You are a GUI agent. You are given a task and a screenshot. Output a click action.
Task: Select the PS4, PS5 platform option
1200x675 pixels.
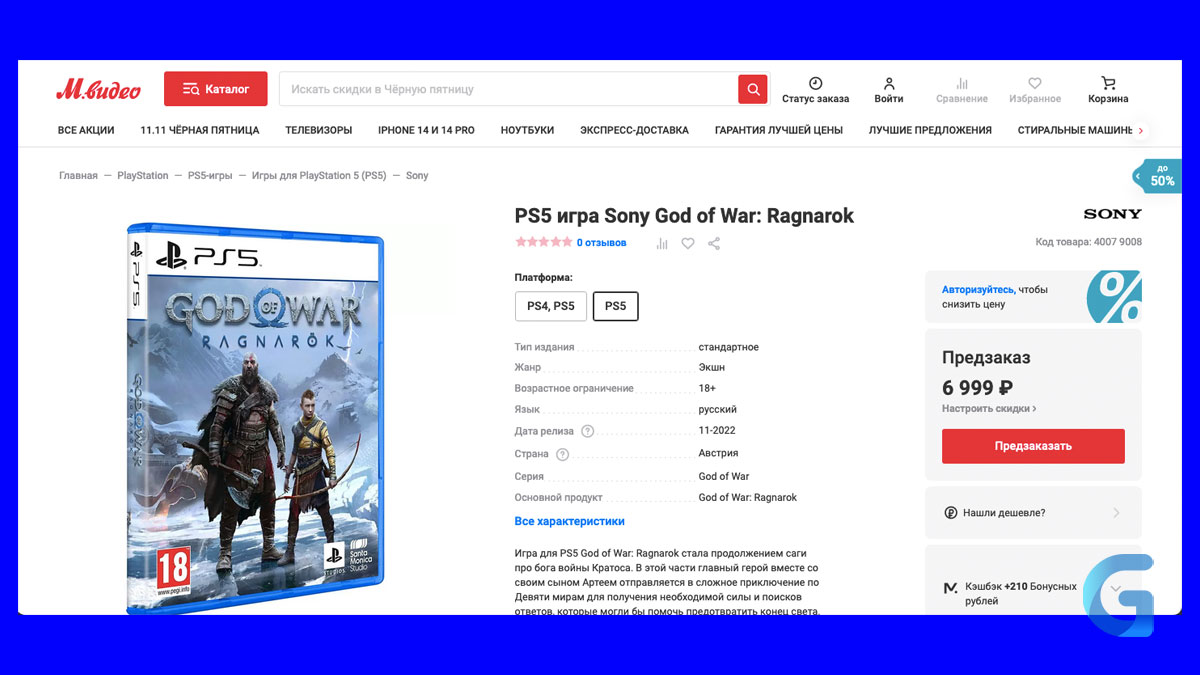(551, 306)
